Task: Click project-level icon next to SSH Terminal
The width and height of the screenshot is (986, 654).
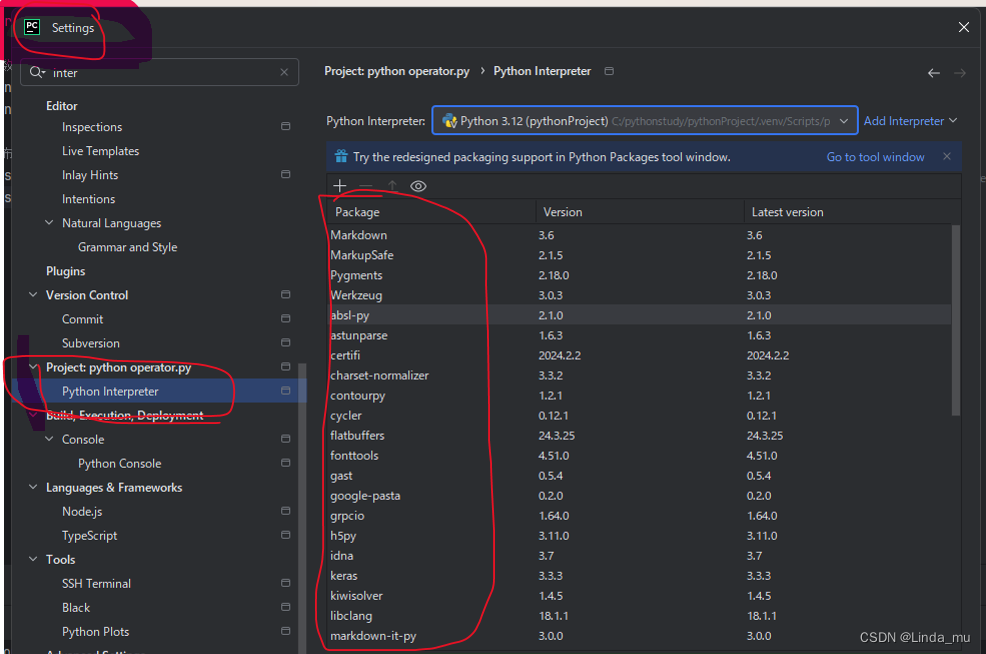Action: [285, 583]
